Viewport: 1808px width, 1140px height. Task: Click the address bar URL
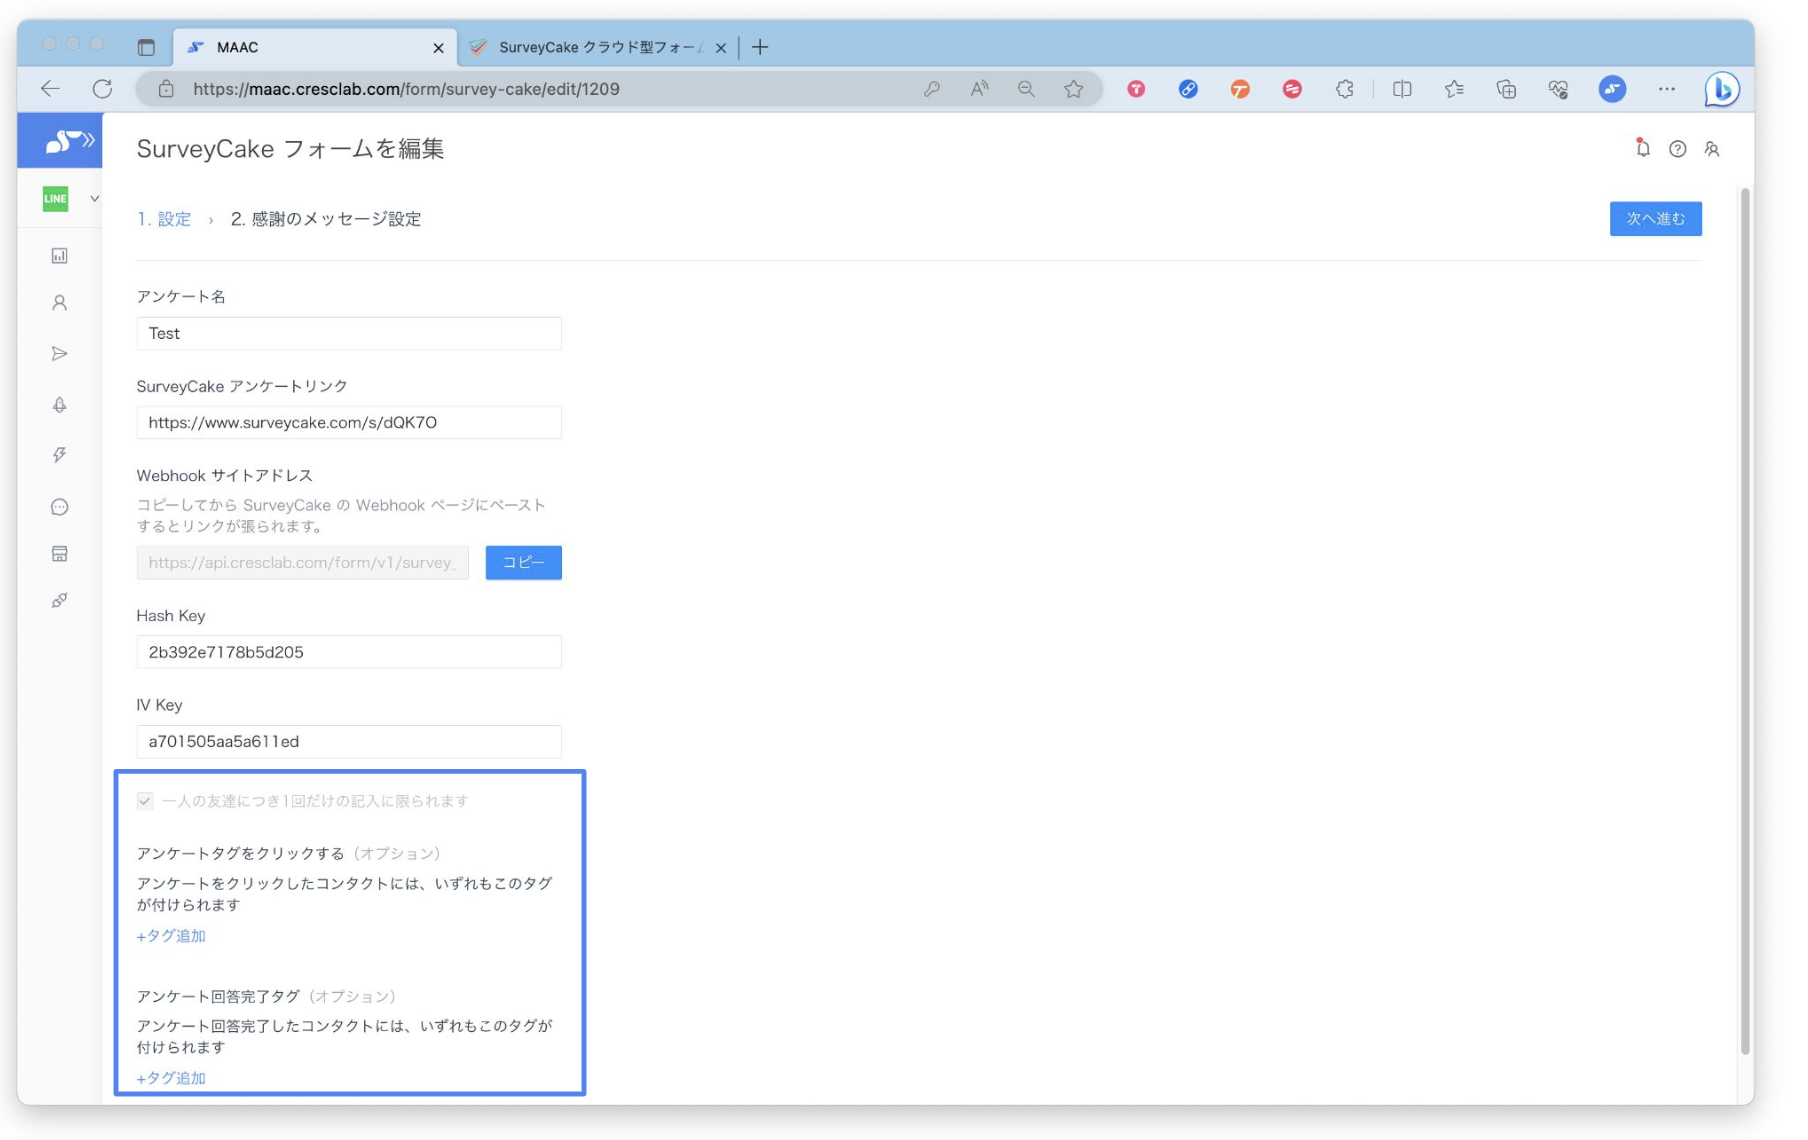coord(406,89)
